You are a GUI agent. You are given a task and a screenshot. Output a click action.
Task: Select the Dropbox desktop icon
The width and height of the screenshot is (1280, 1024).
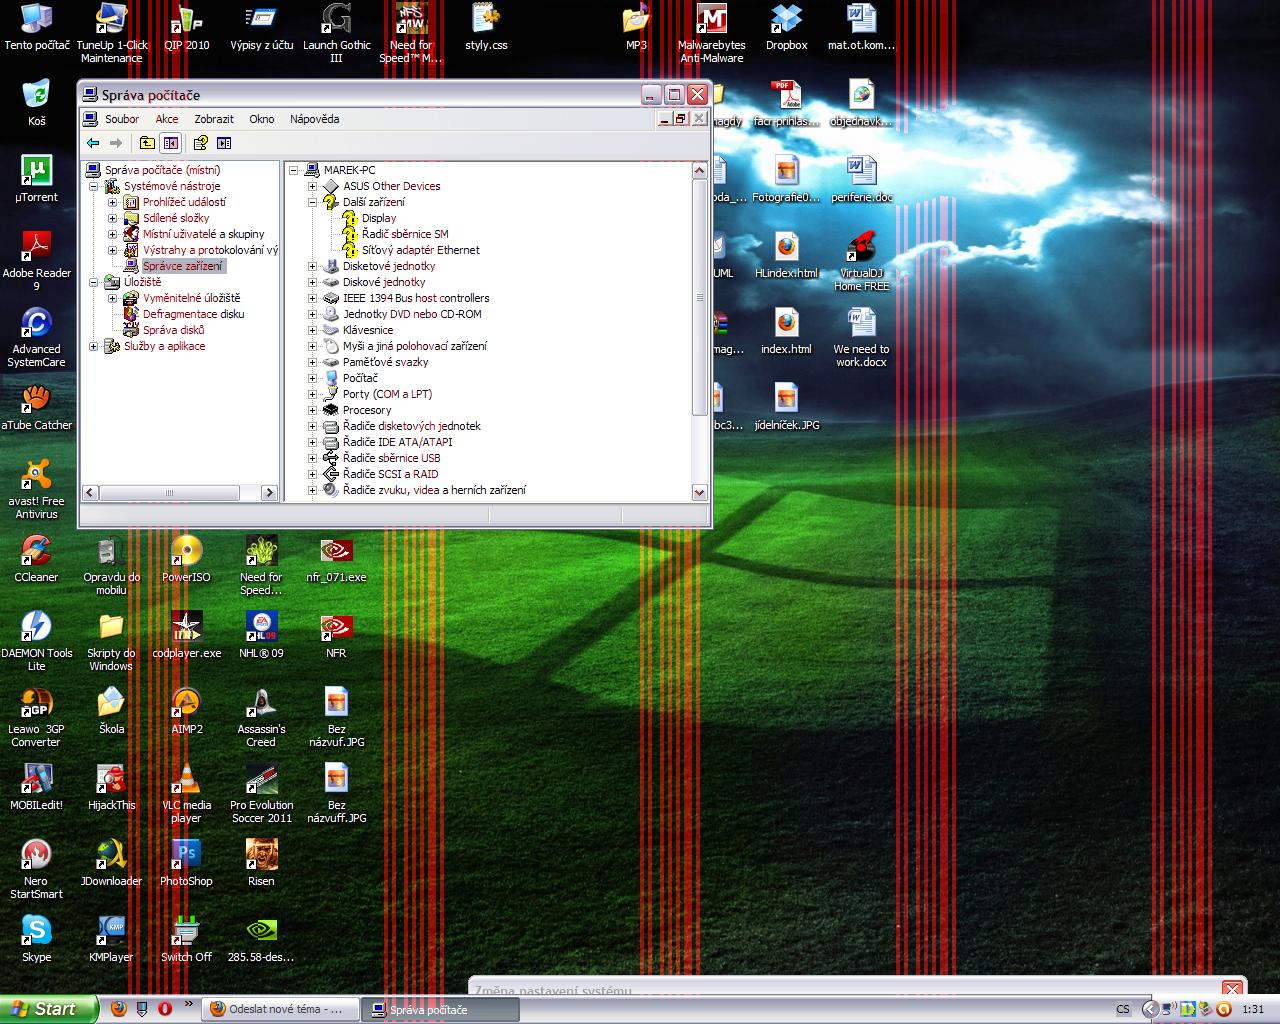click(786, 27)
